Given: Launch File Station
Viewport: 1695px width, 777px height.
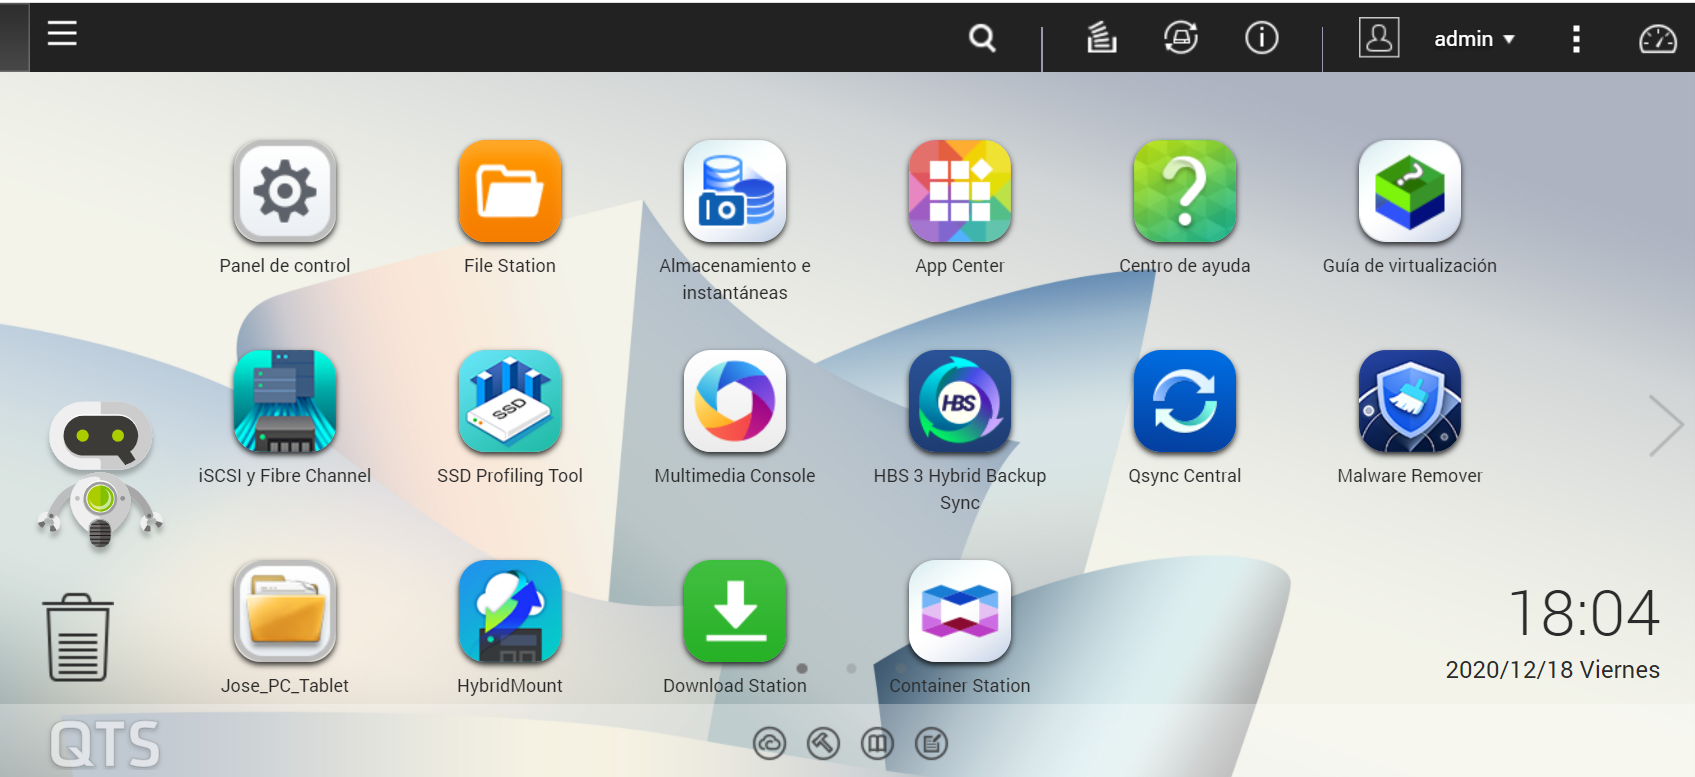Looking at the screenshot, I should click(510, 192).
